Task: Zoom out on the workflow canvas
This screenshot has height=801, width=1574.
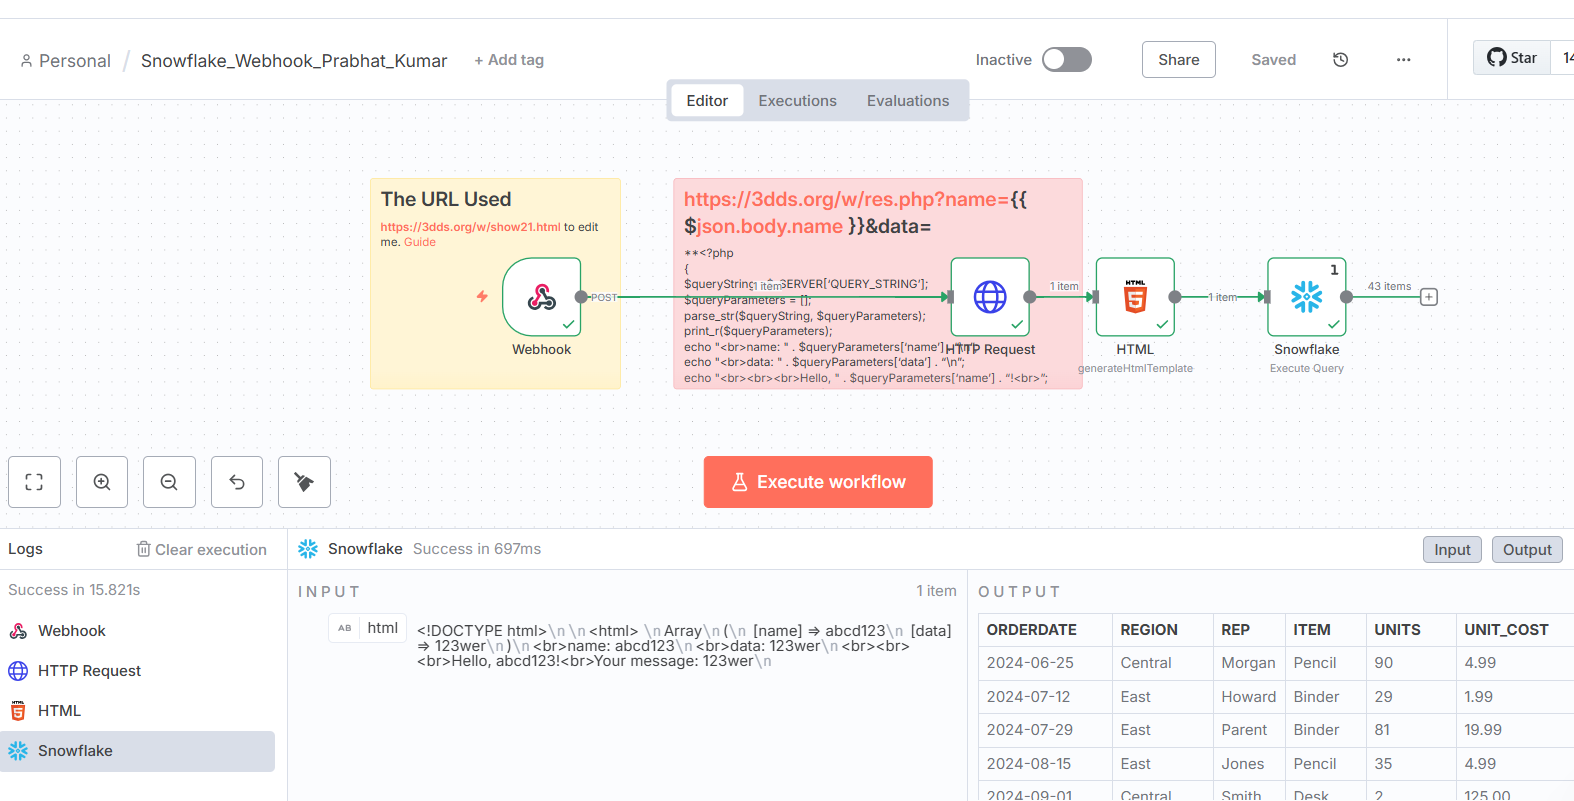Action: click(x=169, y=482)
